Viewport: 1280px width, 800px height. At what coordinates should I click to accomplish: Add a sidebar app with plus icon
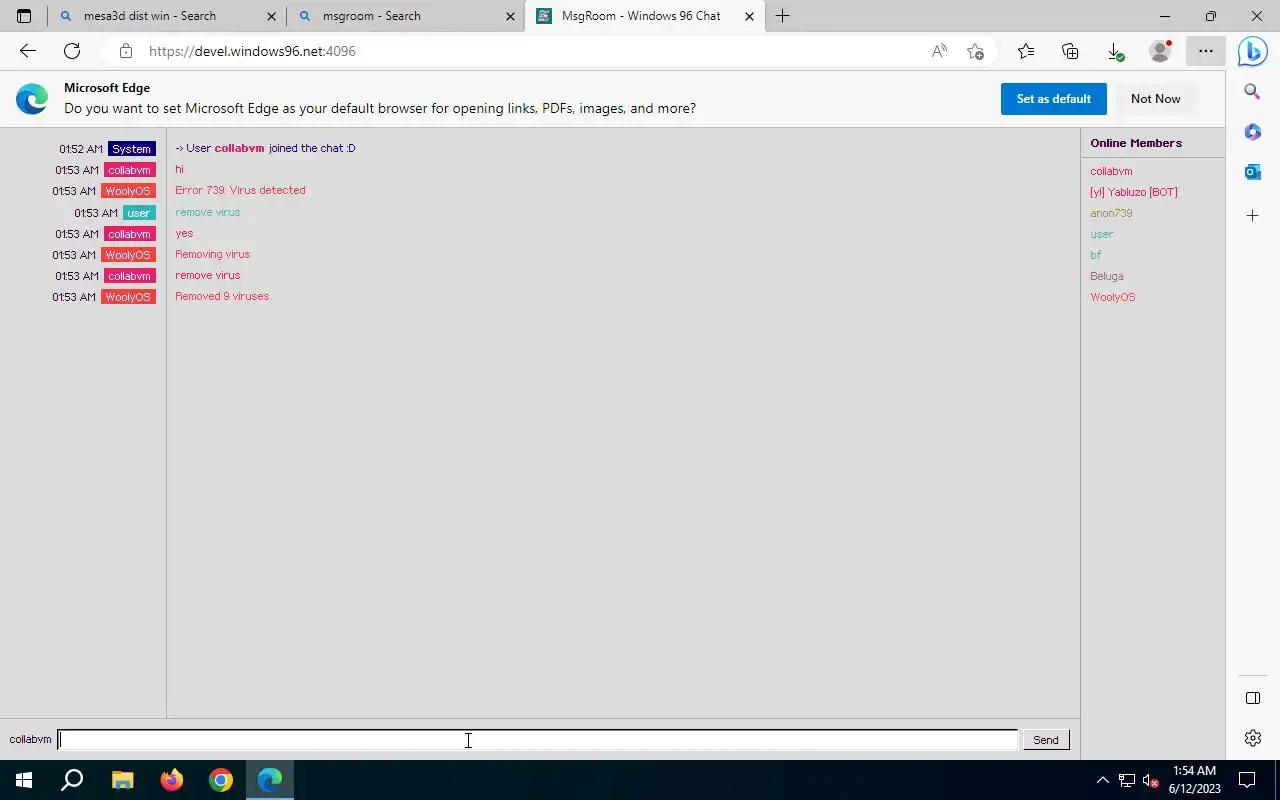(x=1253, y=215)
